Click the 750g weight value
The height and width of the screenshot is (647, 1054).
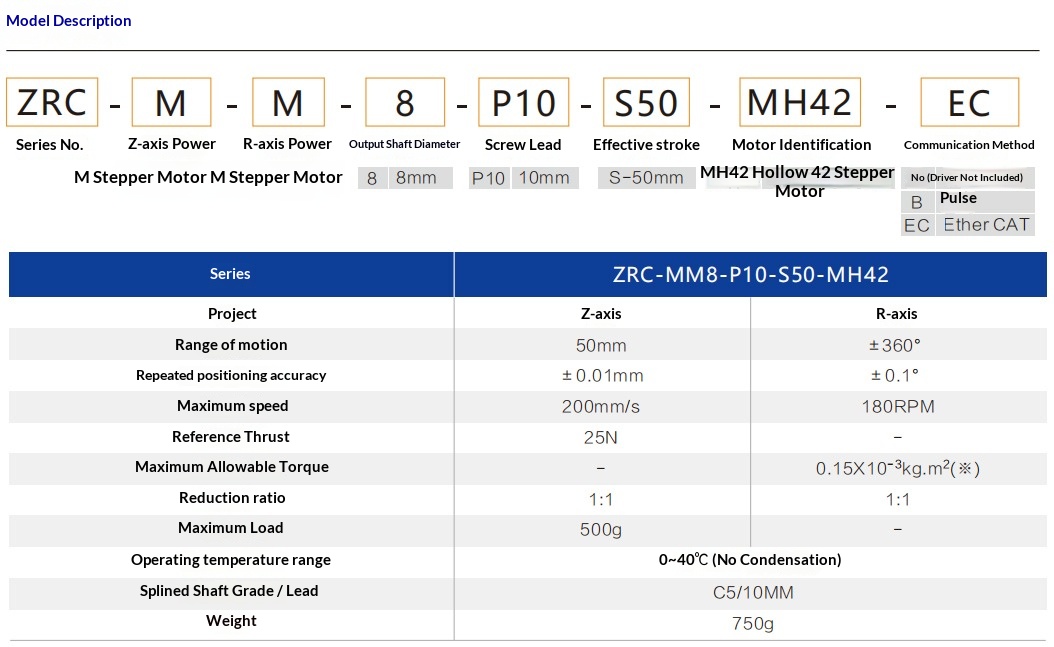pyautogui.click(x=753, y=623)
